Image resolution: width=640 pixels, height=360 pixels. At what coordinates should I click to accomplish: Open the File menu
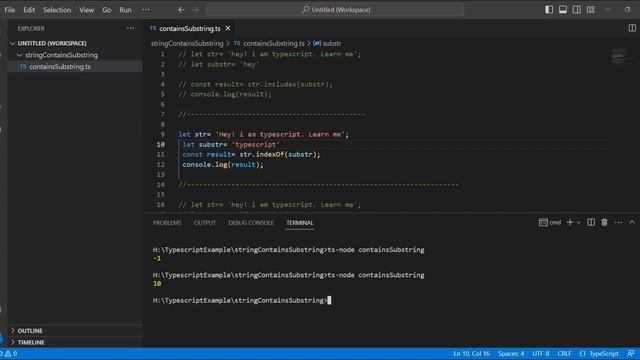click(10, 10)
